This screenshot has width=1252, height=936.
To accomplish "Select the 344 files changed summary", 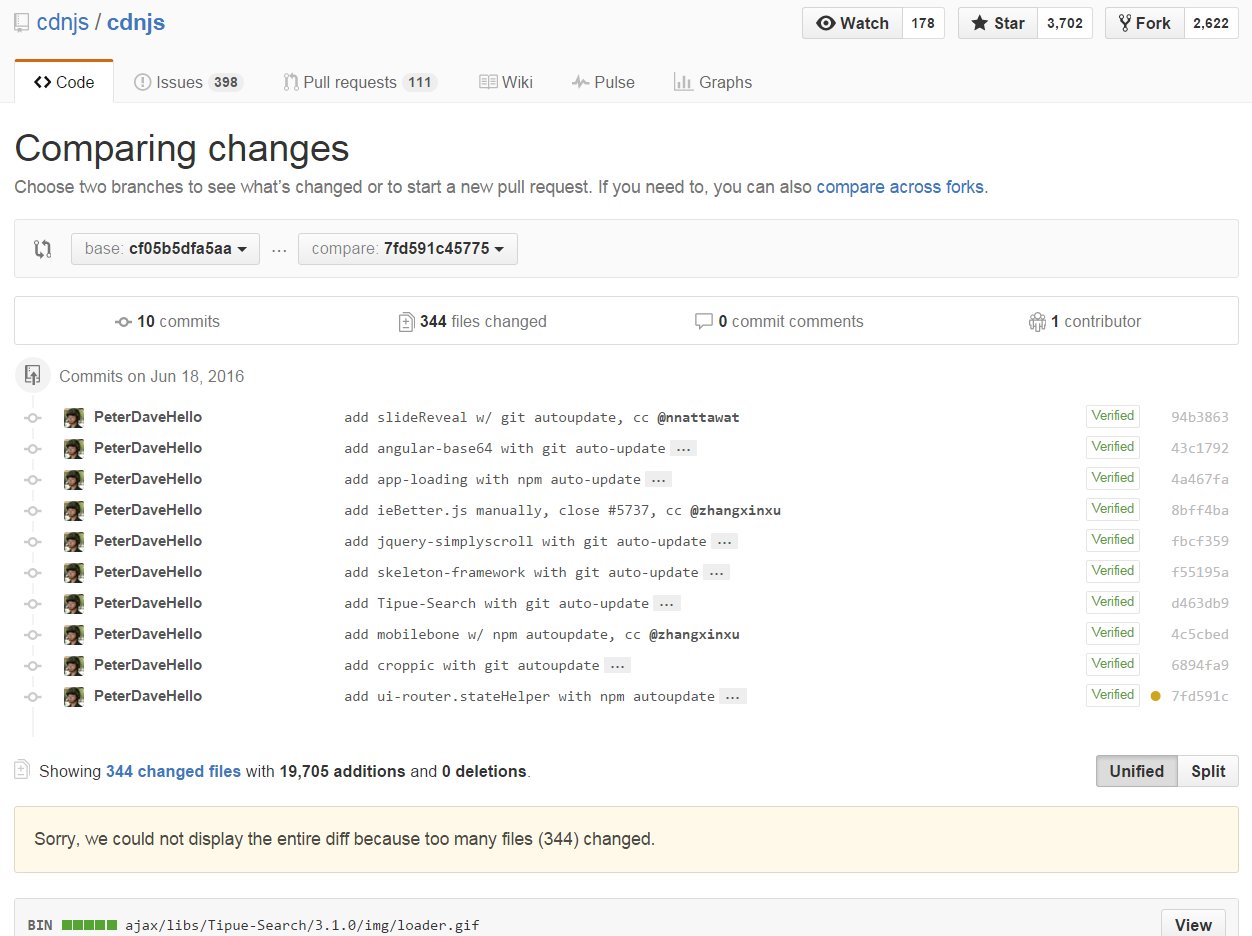I will pos(472,322).
